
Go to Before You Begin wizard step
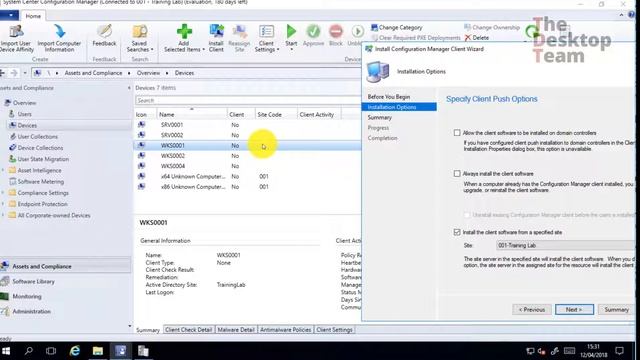point(389,97)
